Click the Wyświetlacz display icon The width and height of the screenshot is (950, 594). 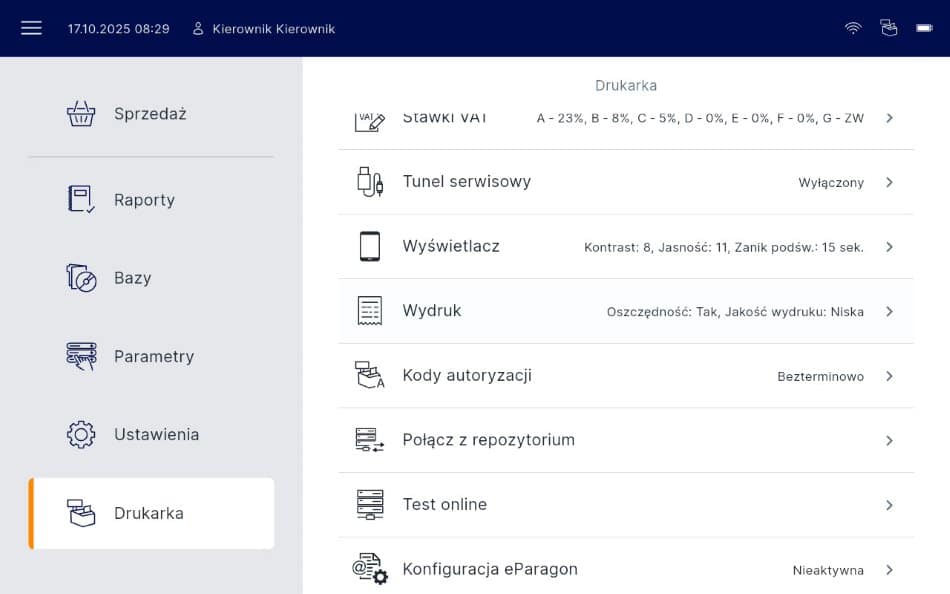click(x=370, y=246)
